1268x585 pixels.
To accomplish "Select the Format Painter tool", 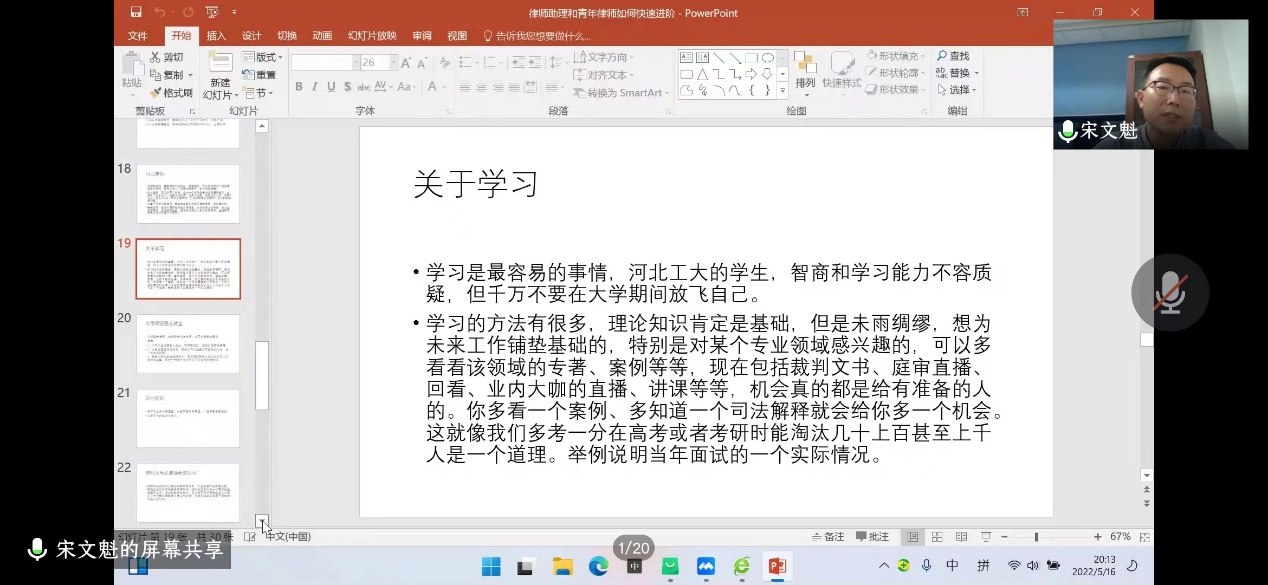I will (164, 91).
